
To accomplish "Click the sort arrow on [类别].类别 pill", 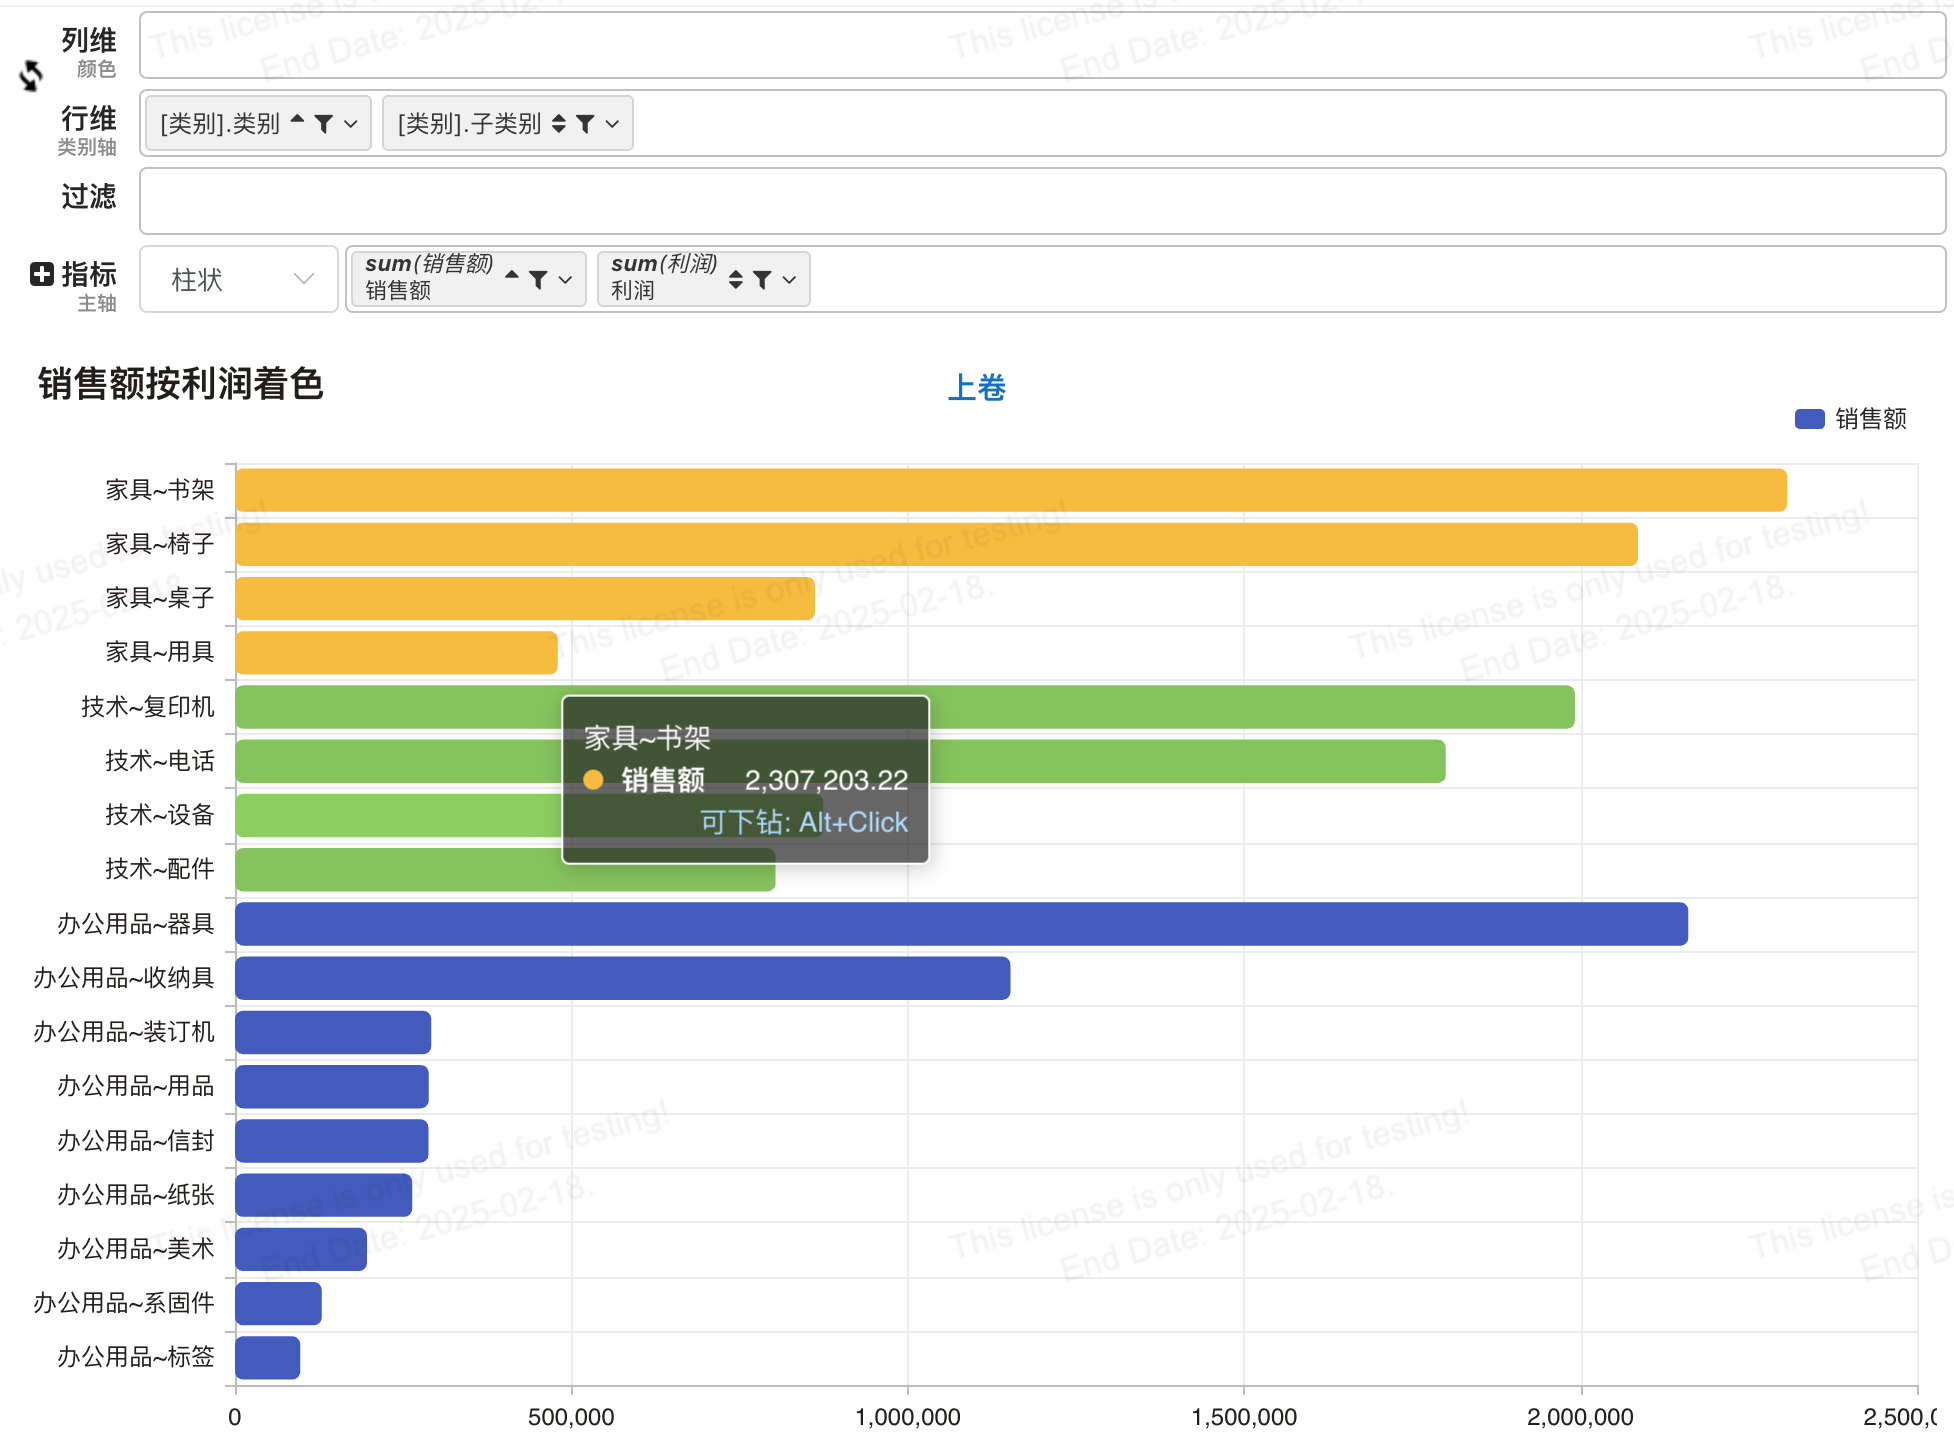I will 297,119.
